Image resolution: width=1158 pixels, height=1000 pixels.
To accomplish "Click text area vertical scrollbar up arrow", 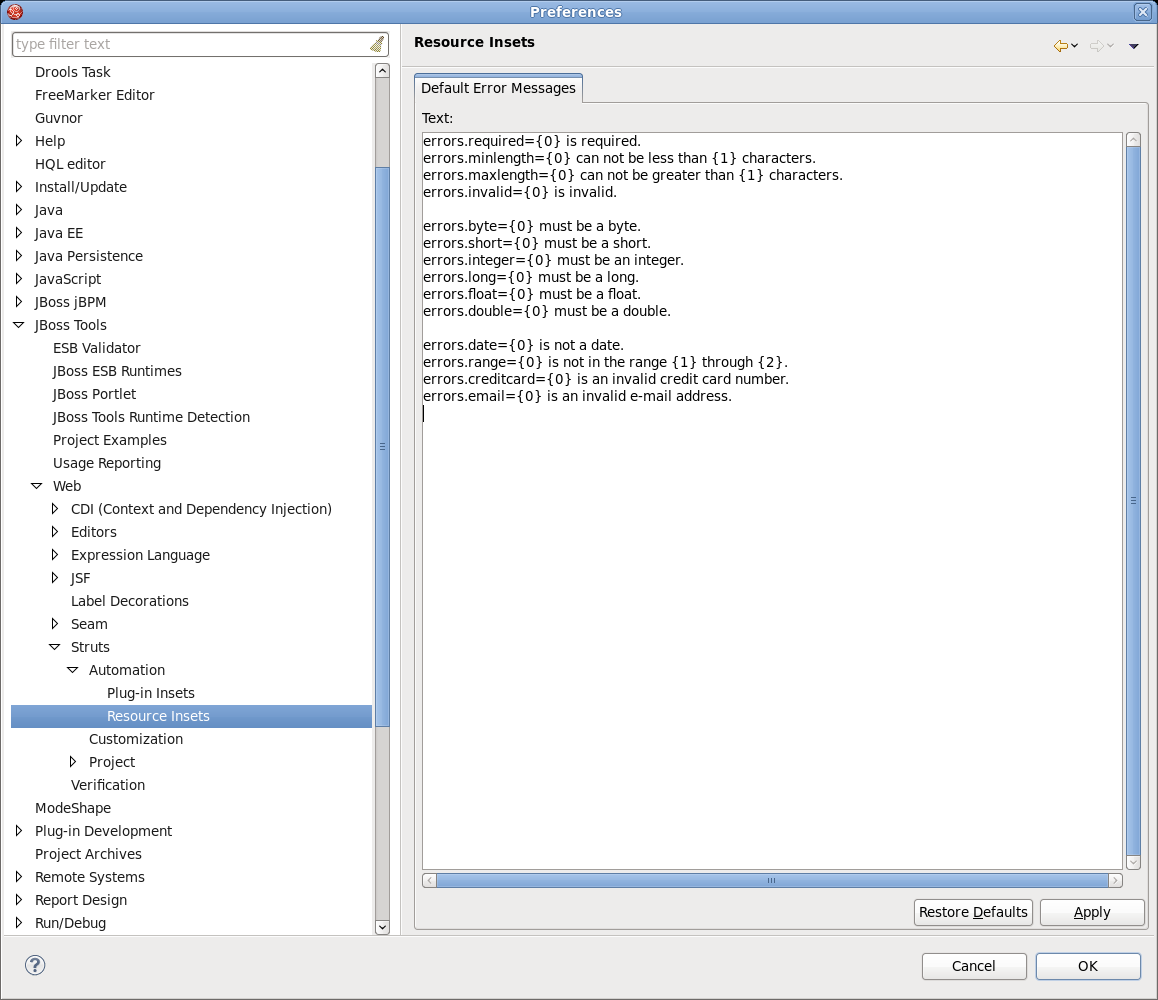I will [1134, 140].
